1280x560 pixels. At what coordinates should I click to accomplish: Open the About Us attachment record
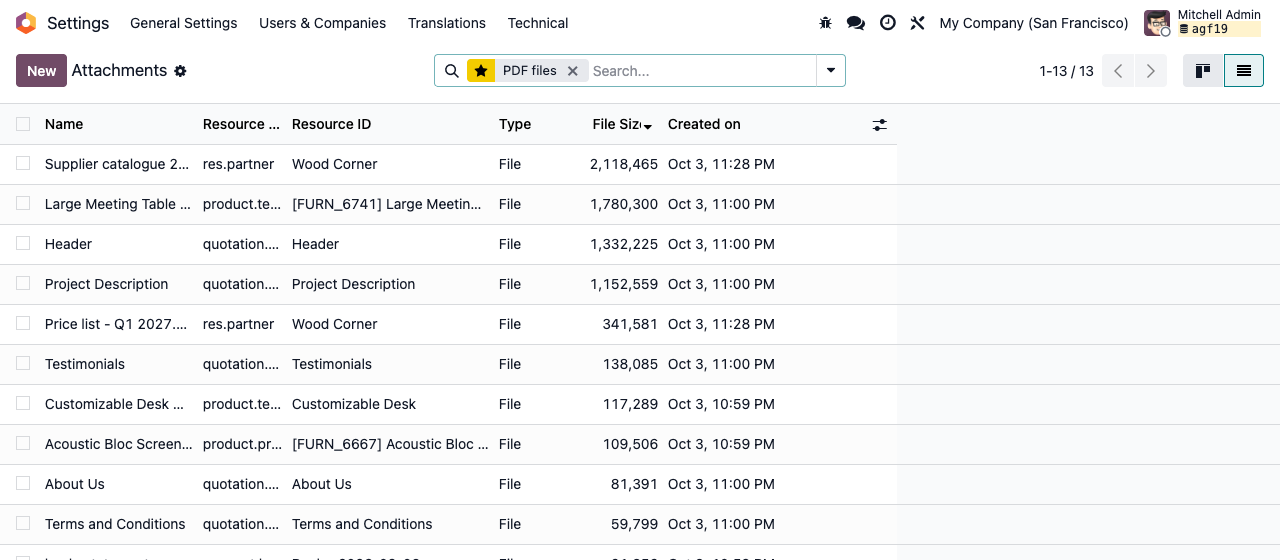click(75, 484)
